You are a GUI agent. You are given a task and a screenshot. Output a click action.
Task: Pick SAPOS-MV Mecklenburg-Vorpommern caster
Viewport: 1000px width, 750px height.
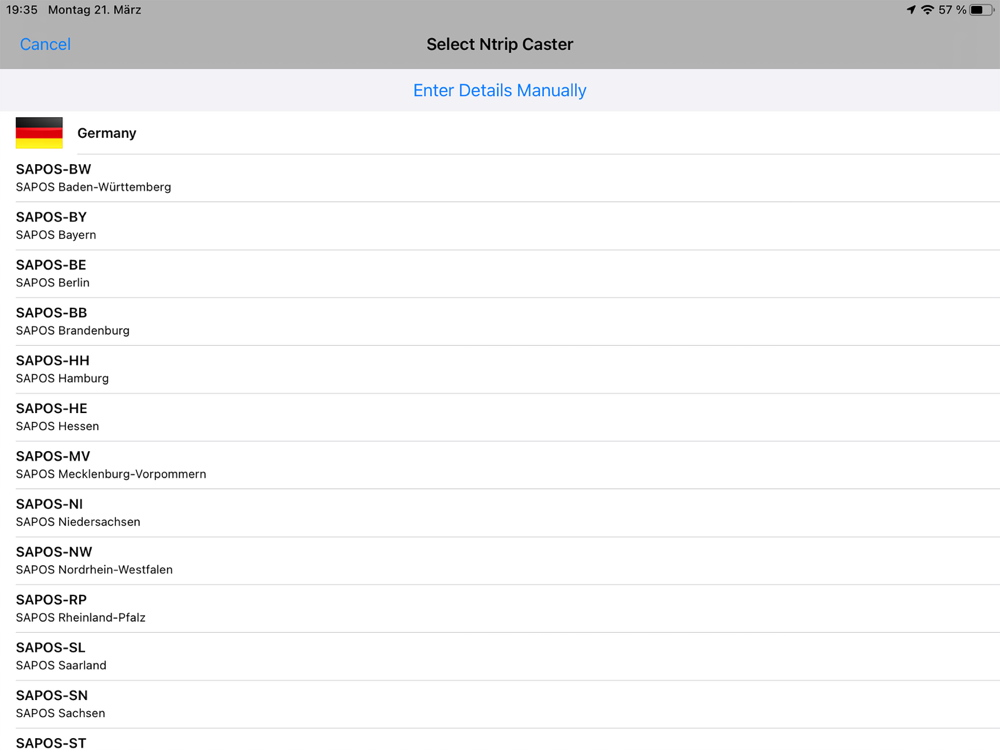click(500, 465)
